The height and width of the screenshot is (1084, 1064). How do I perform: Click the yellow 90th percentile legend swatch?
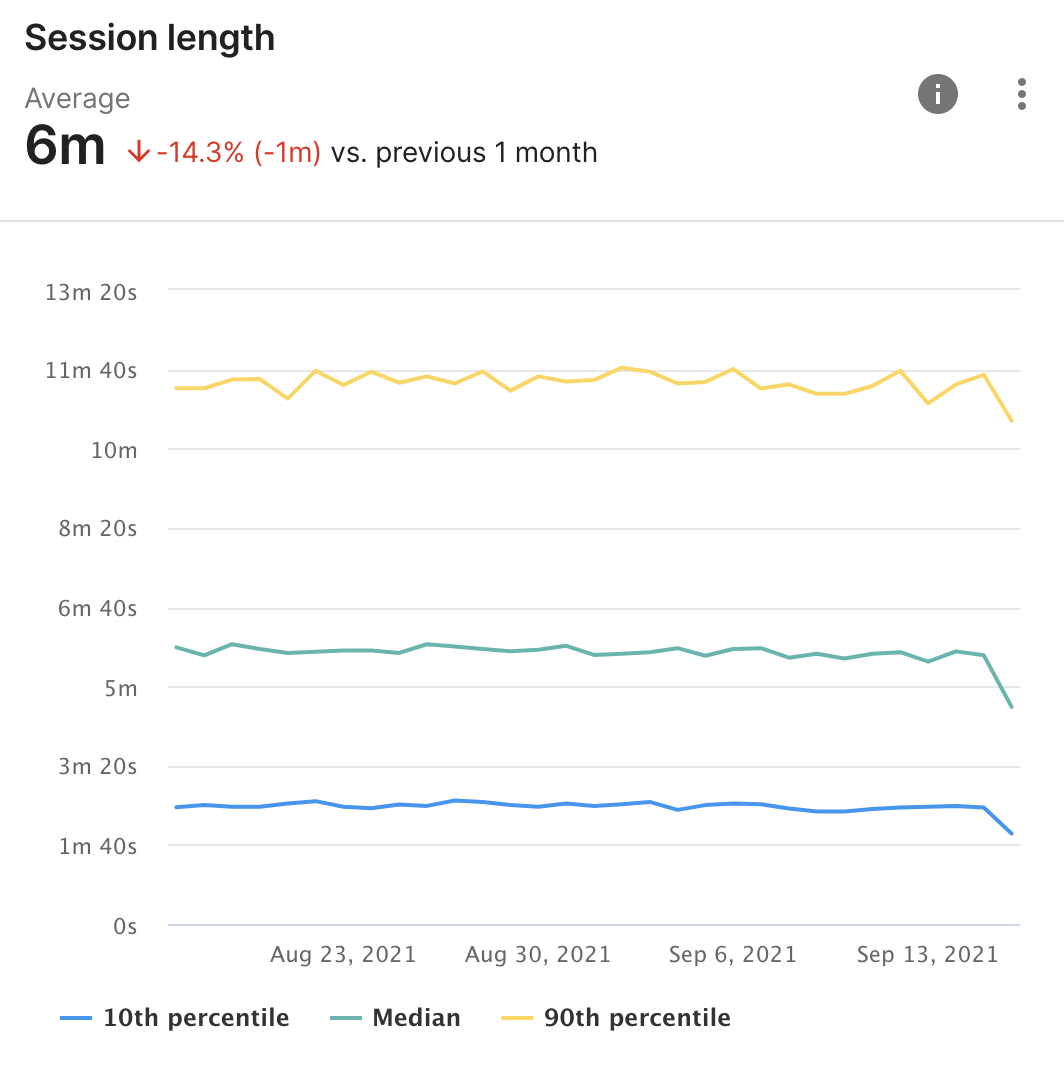tap(516, 1018)
